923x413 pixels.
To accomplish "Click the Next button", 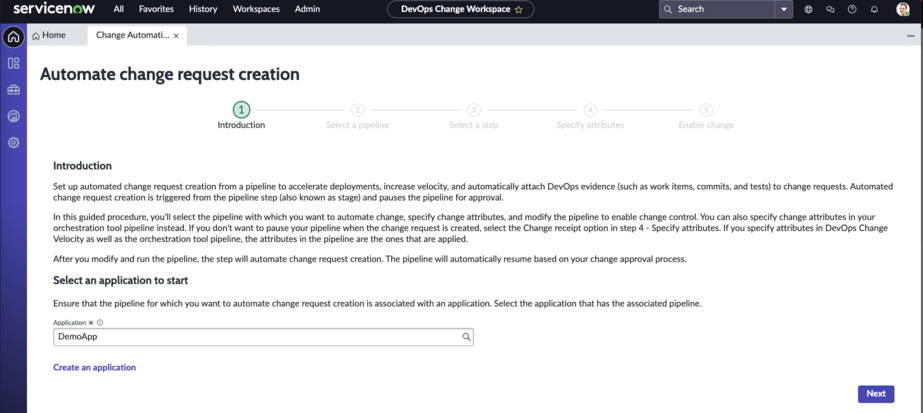I will click(x=876, y=394).
